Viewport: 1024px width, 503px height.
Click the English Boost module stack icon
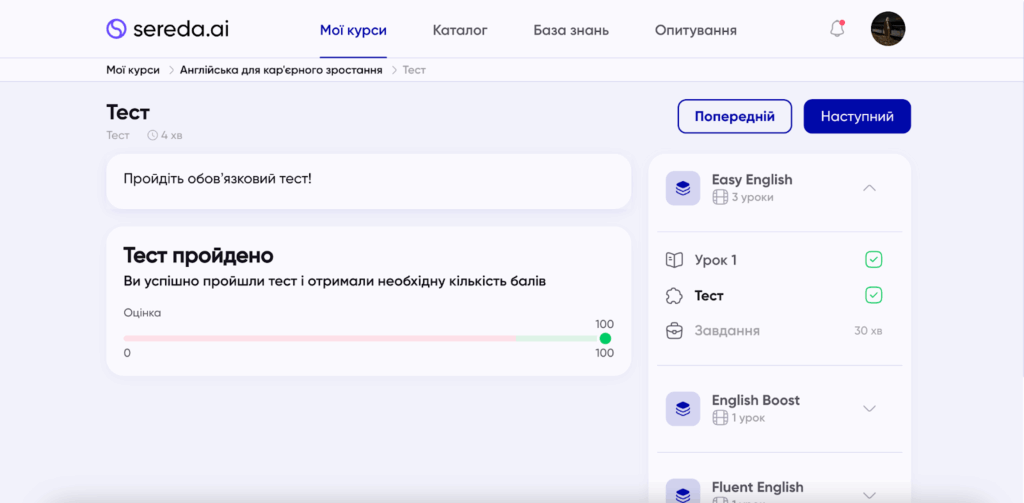tap(683, 408)
